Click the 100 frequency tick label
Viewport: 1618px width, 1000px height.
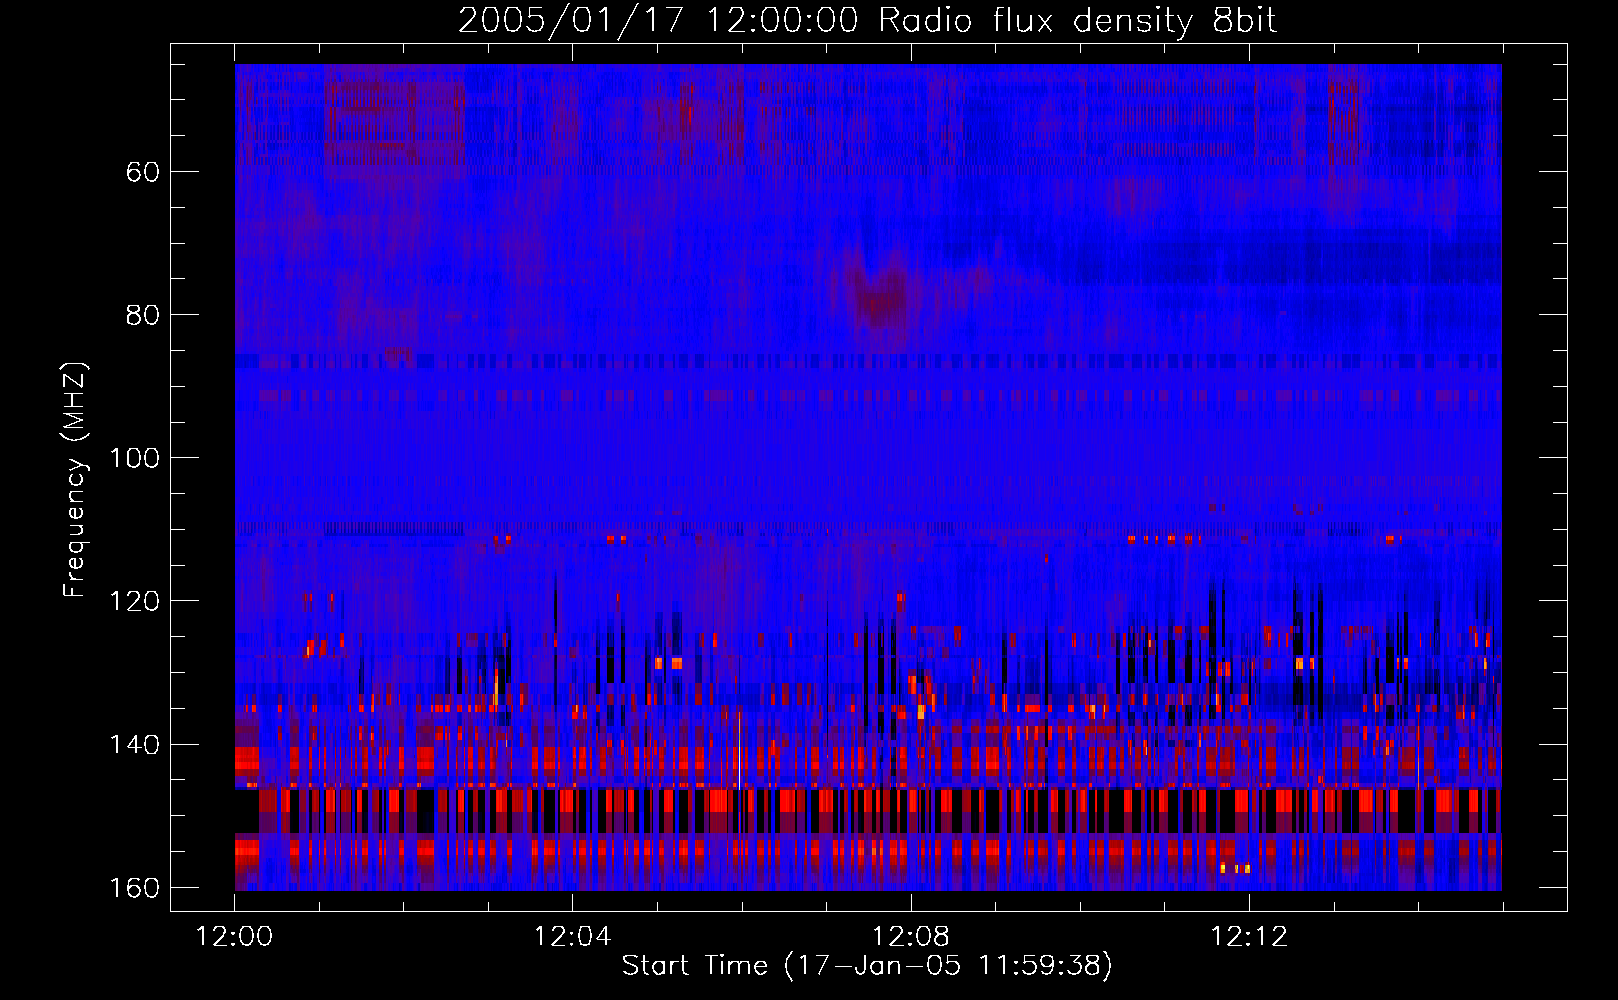134,458
